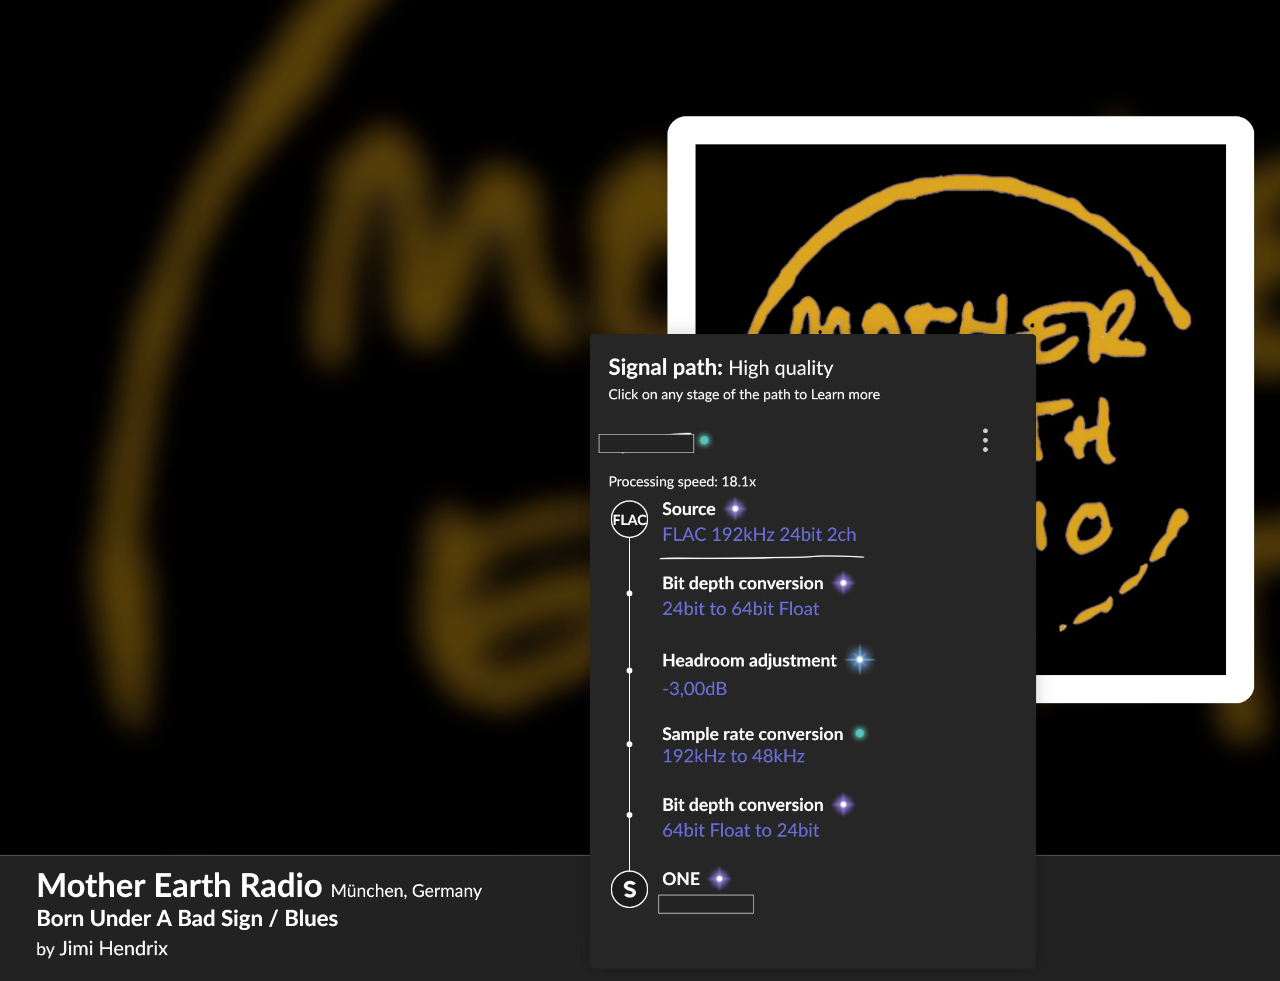
Task: Click the FLAC source format circle icon
Action: 629,519
